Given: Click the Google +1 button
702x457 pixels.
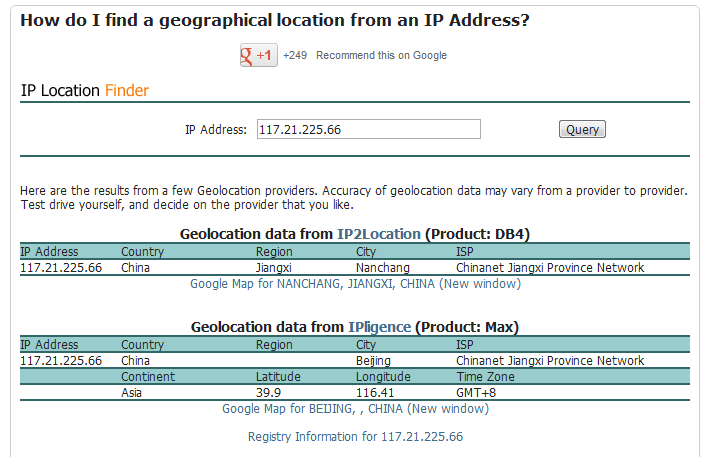Looking at the screenshot, I should tap(259, 55).
